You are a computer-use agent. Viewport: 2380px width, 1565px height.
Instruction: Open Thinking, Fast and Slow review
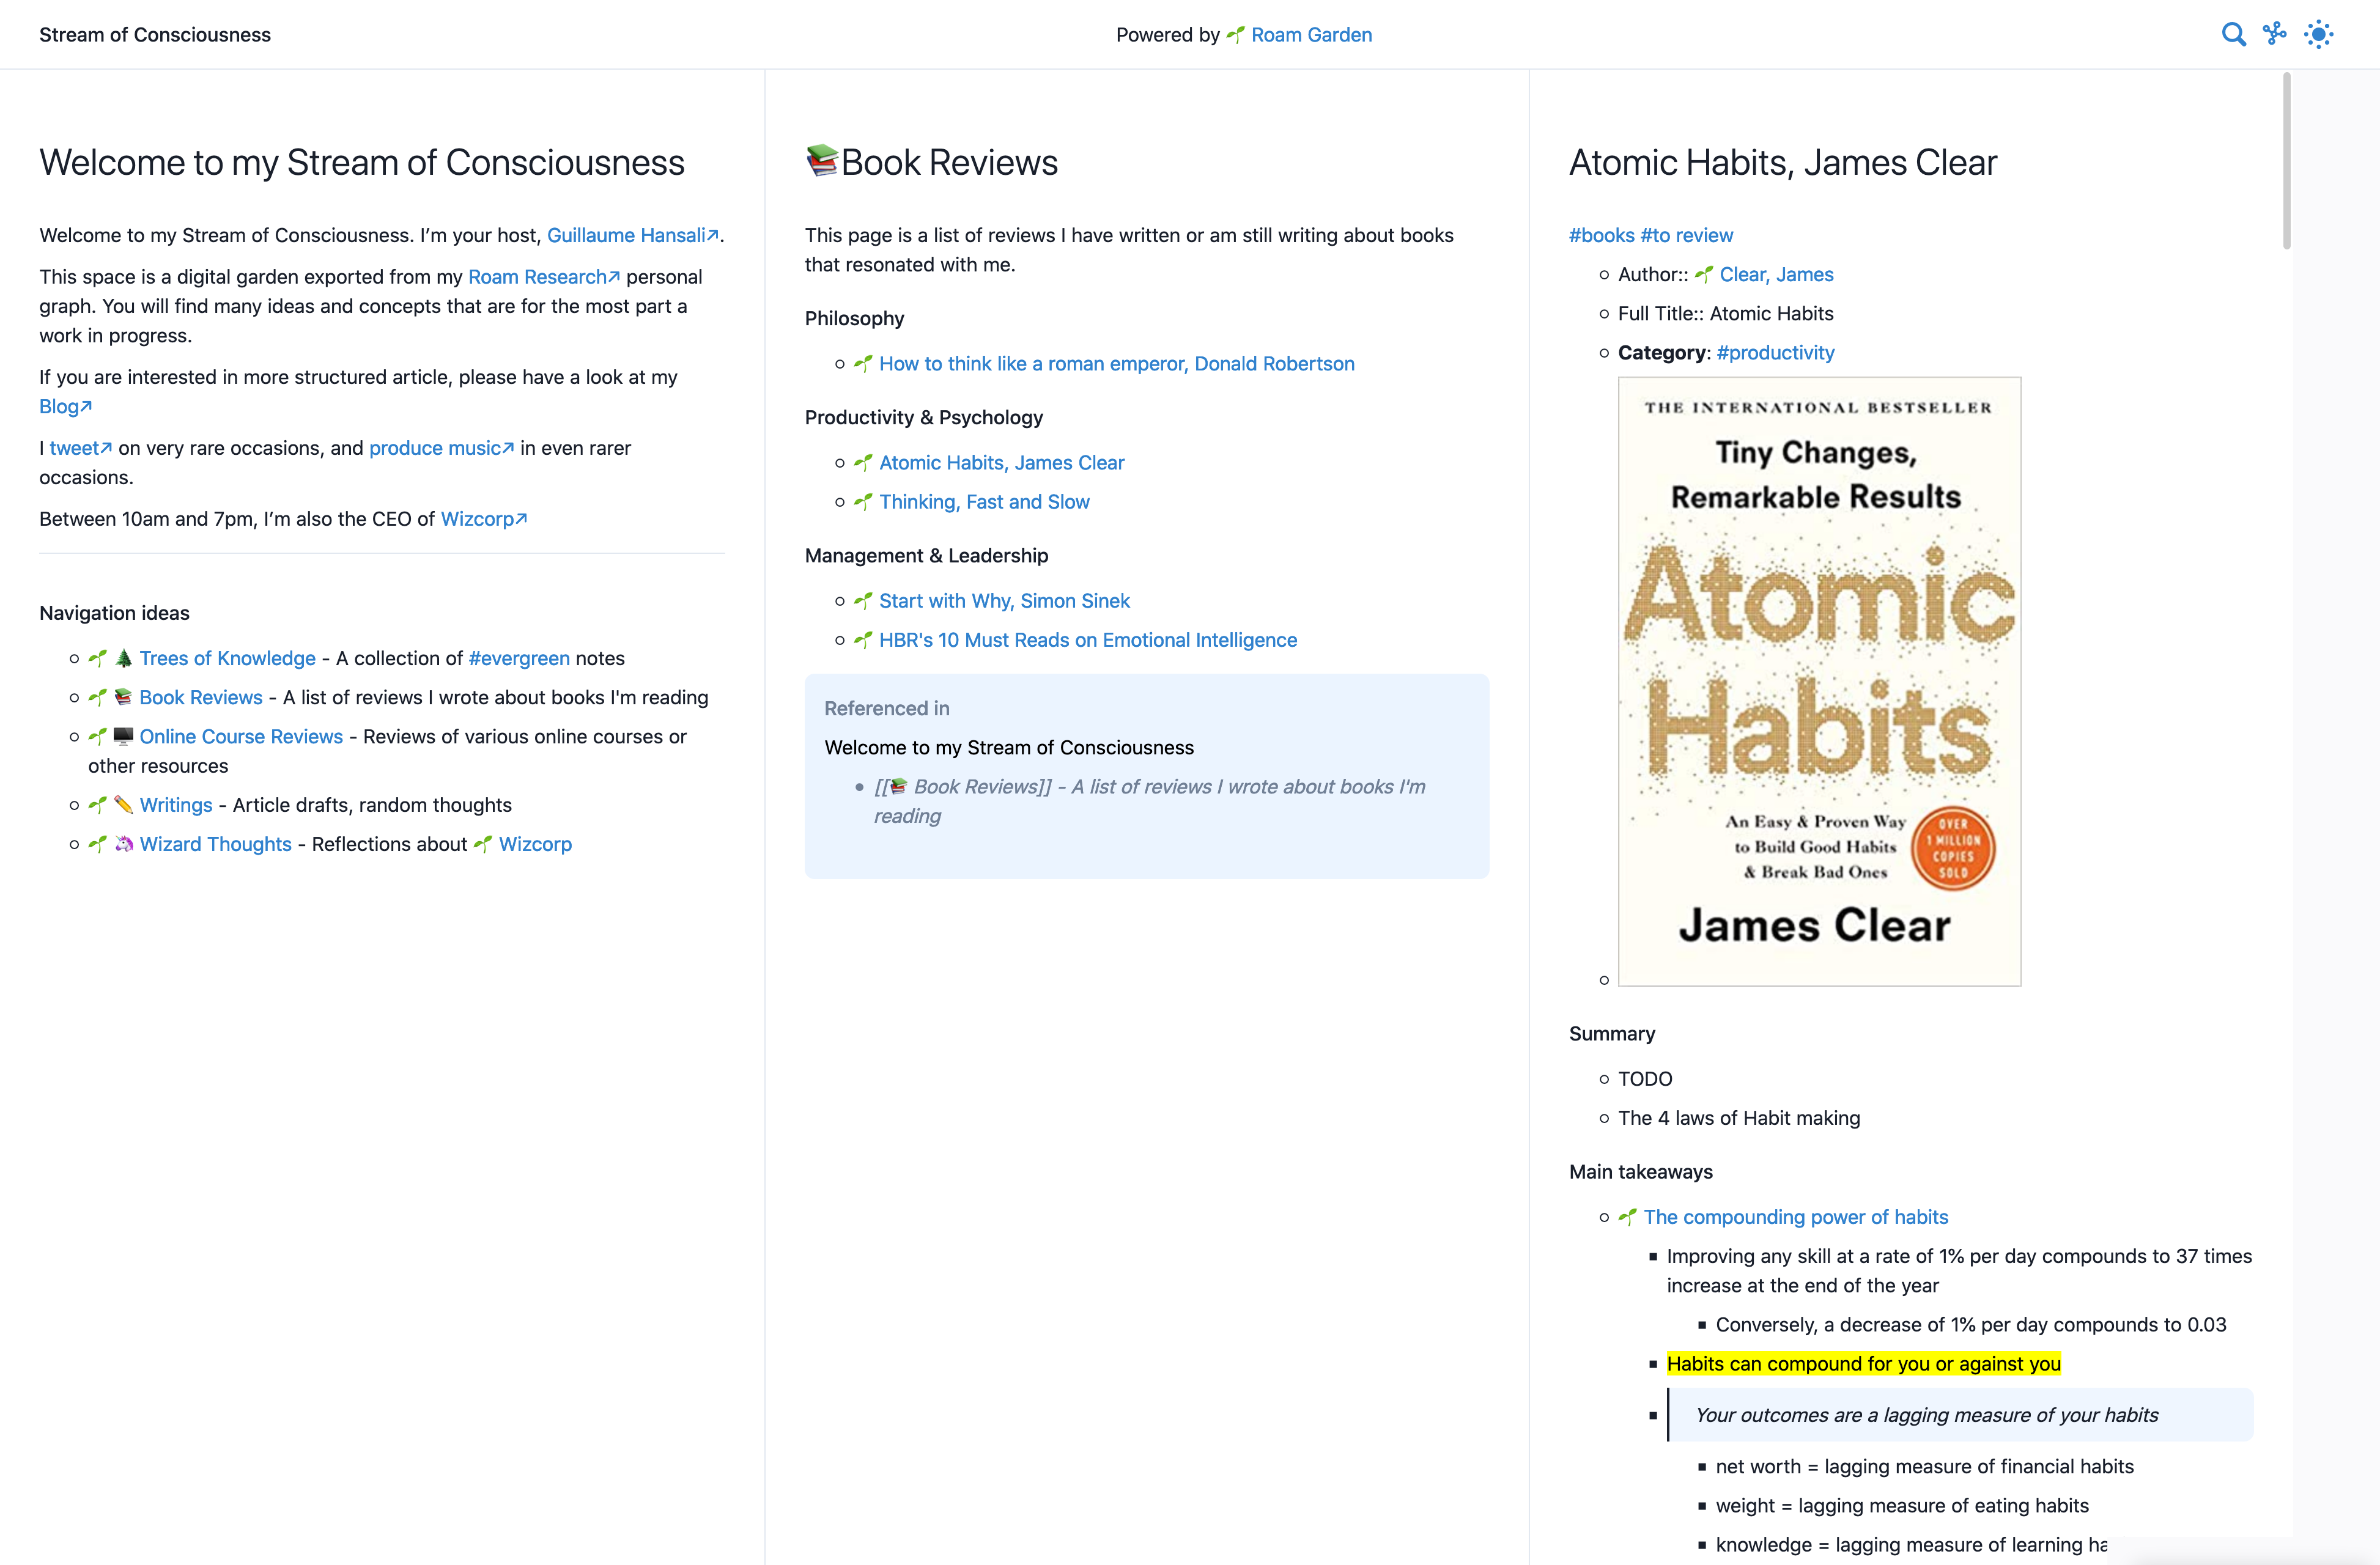(984, 502)
